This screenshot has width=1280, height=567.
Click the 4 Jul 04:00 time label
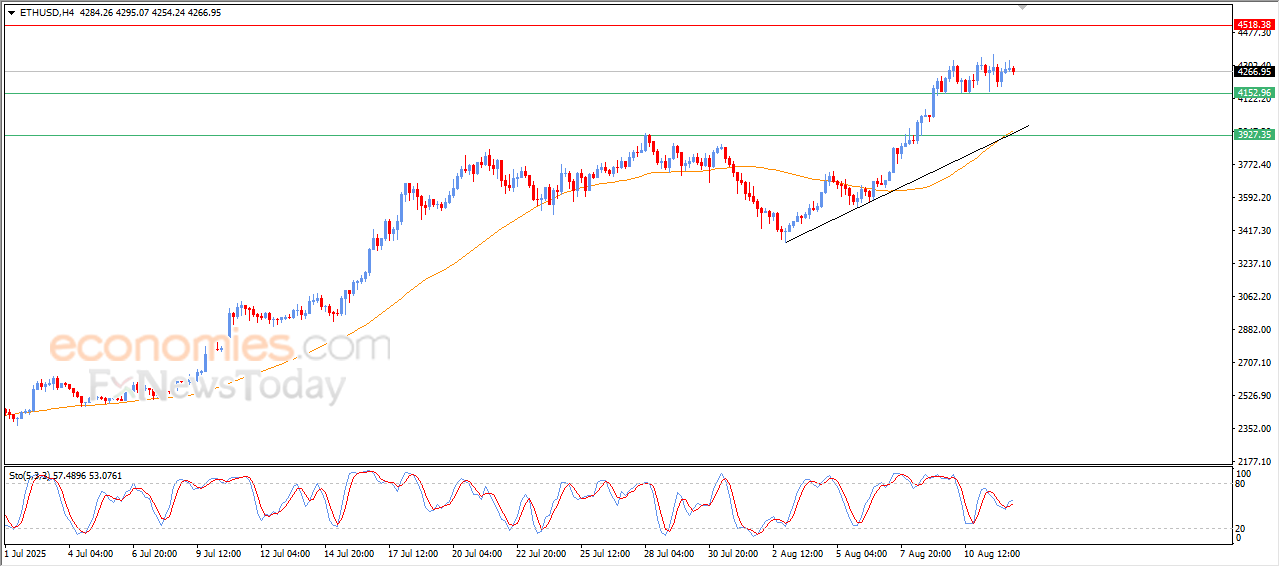point(92,552)
